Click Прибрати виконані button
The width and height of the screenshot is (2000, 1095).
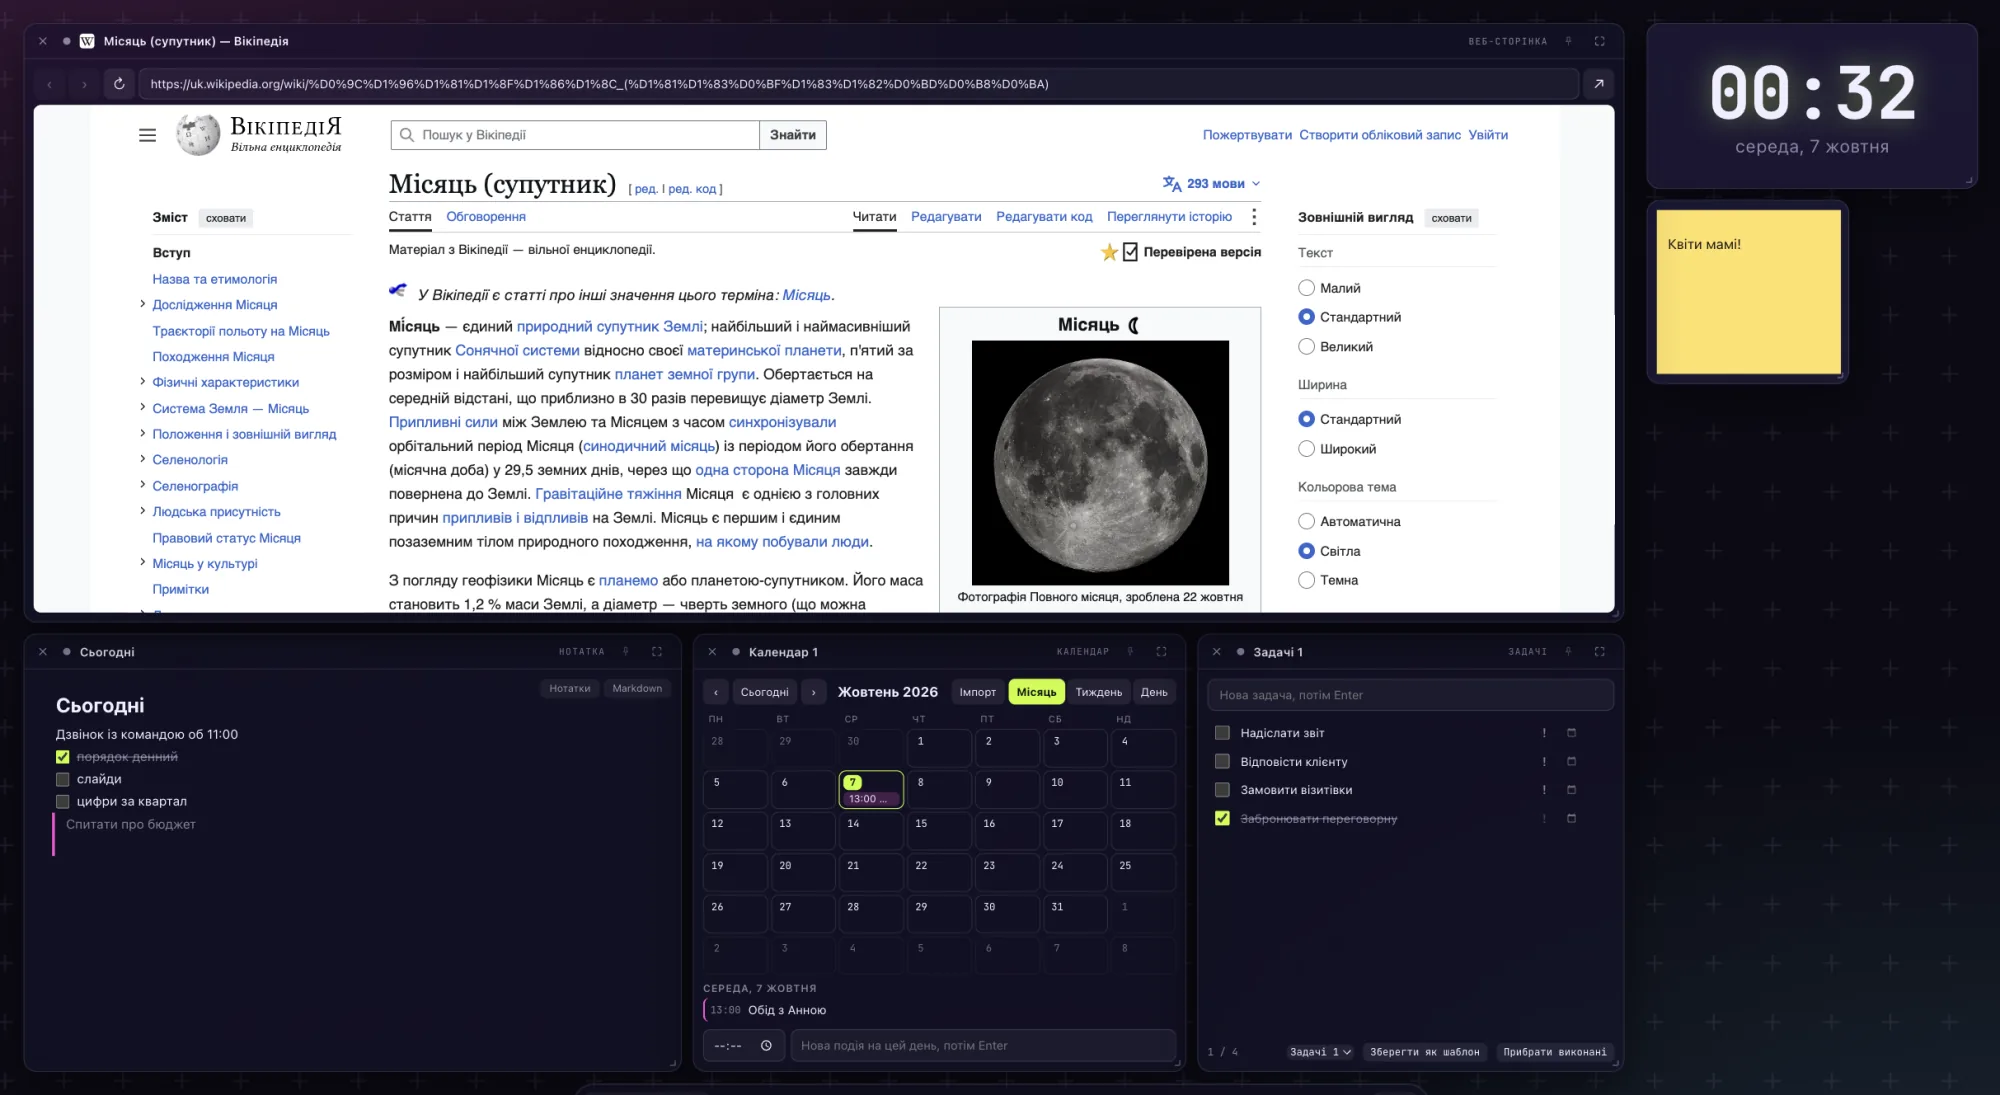pos(1555,1052)
